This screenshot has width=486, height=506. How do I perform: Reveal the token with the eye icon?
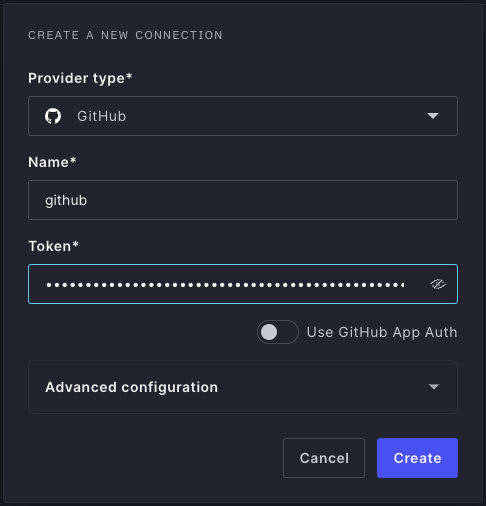tap(438, 284)
